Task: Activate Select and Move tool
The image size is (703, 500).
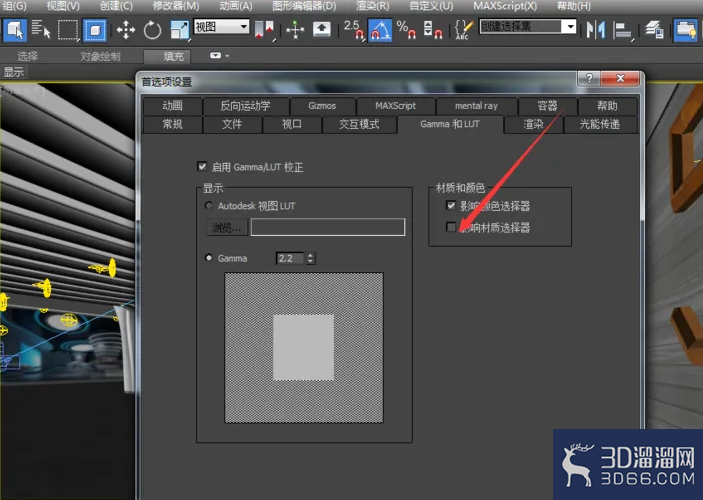Action: (x=126, y=30)
